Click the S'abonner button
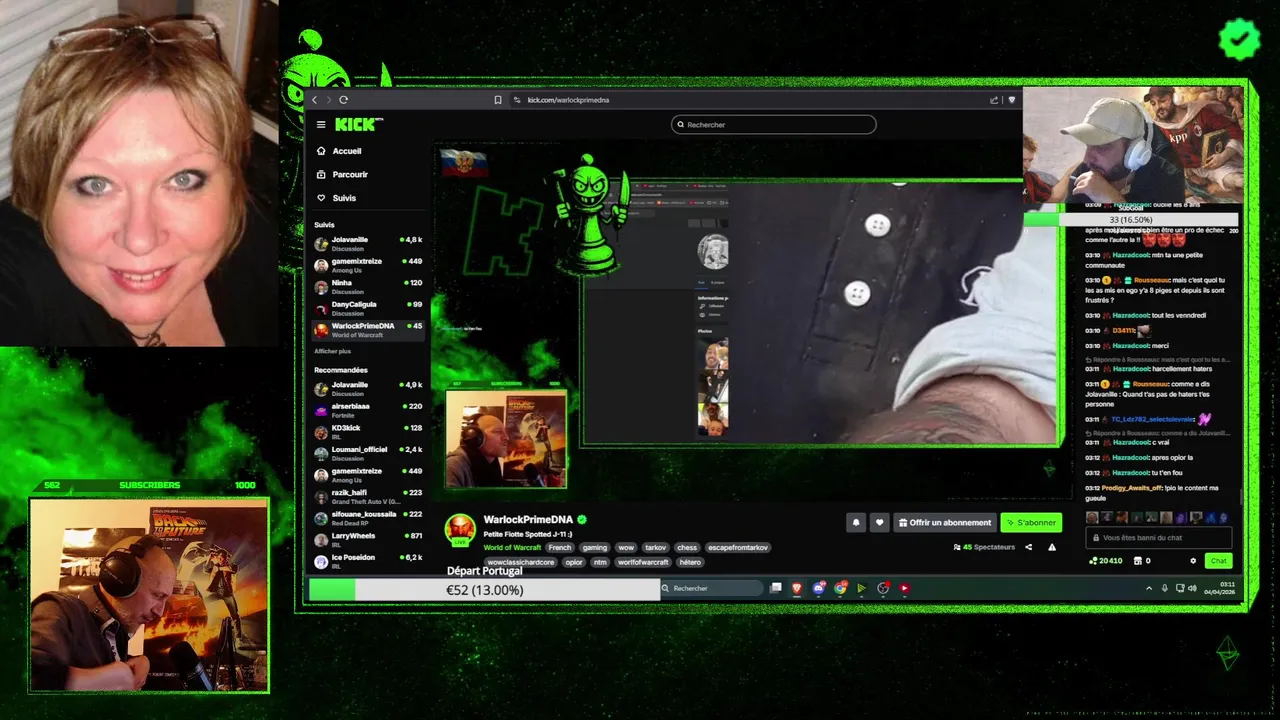Image resolution: width=1280 pixels, height=720 pixels. pos(1031,522)
